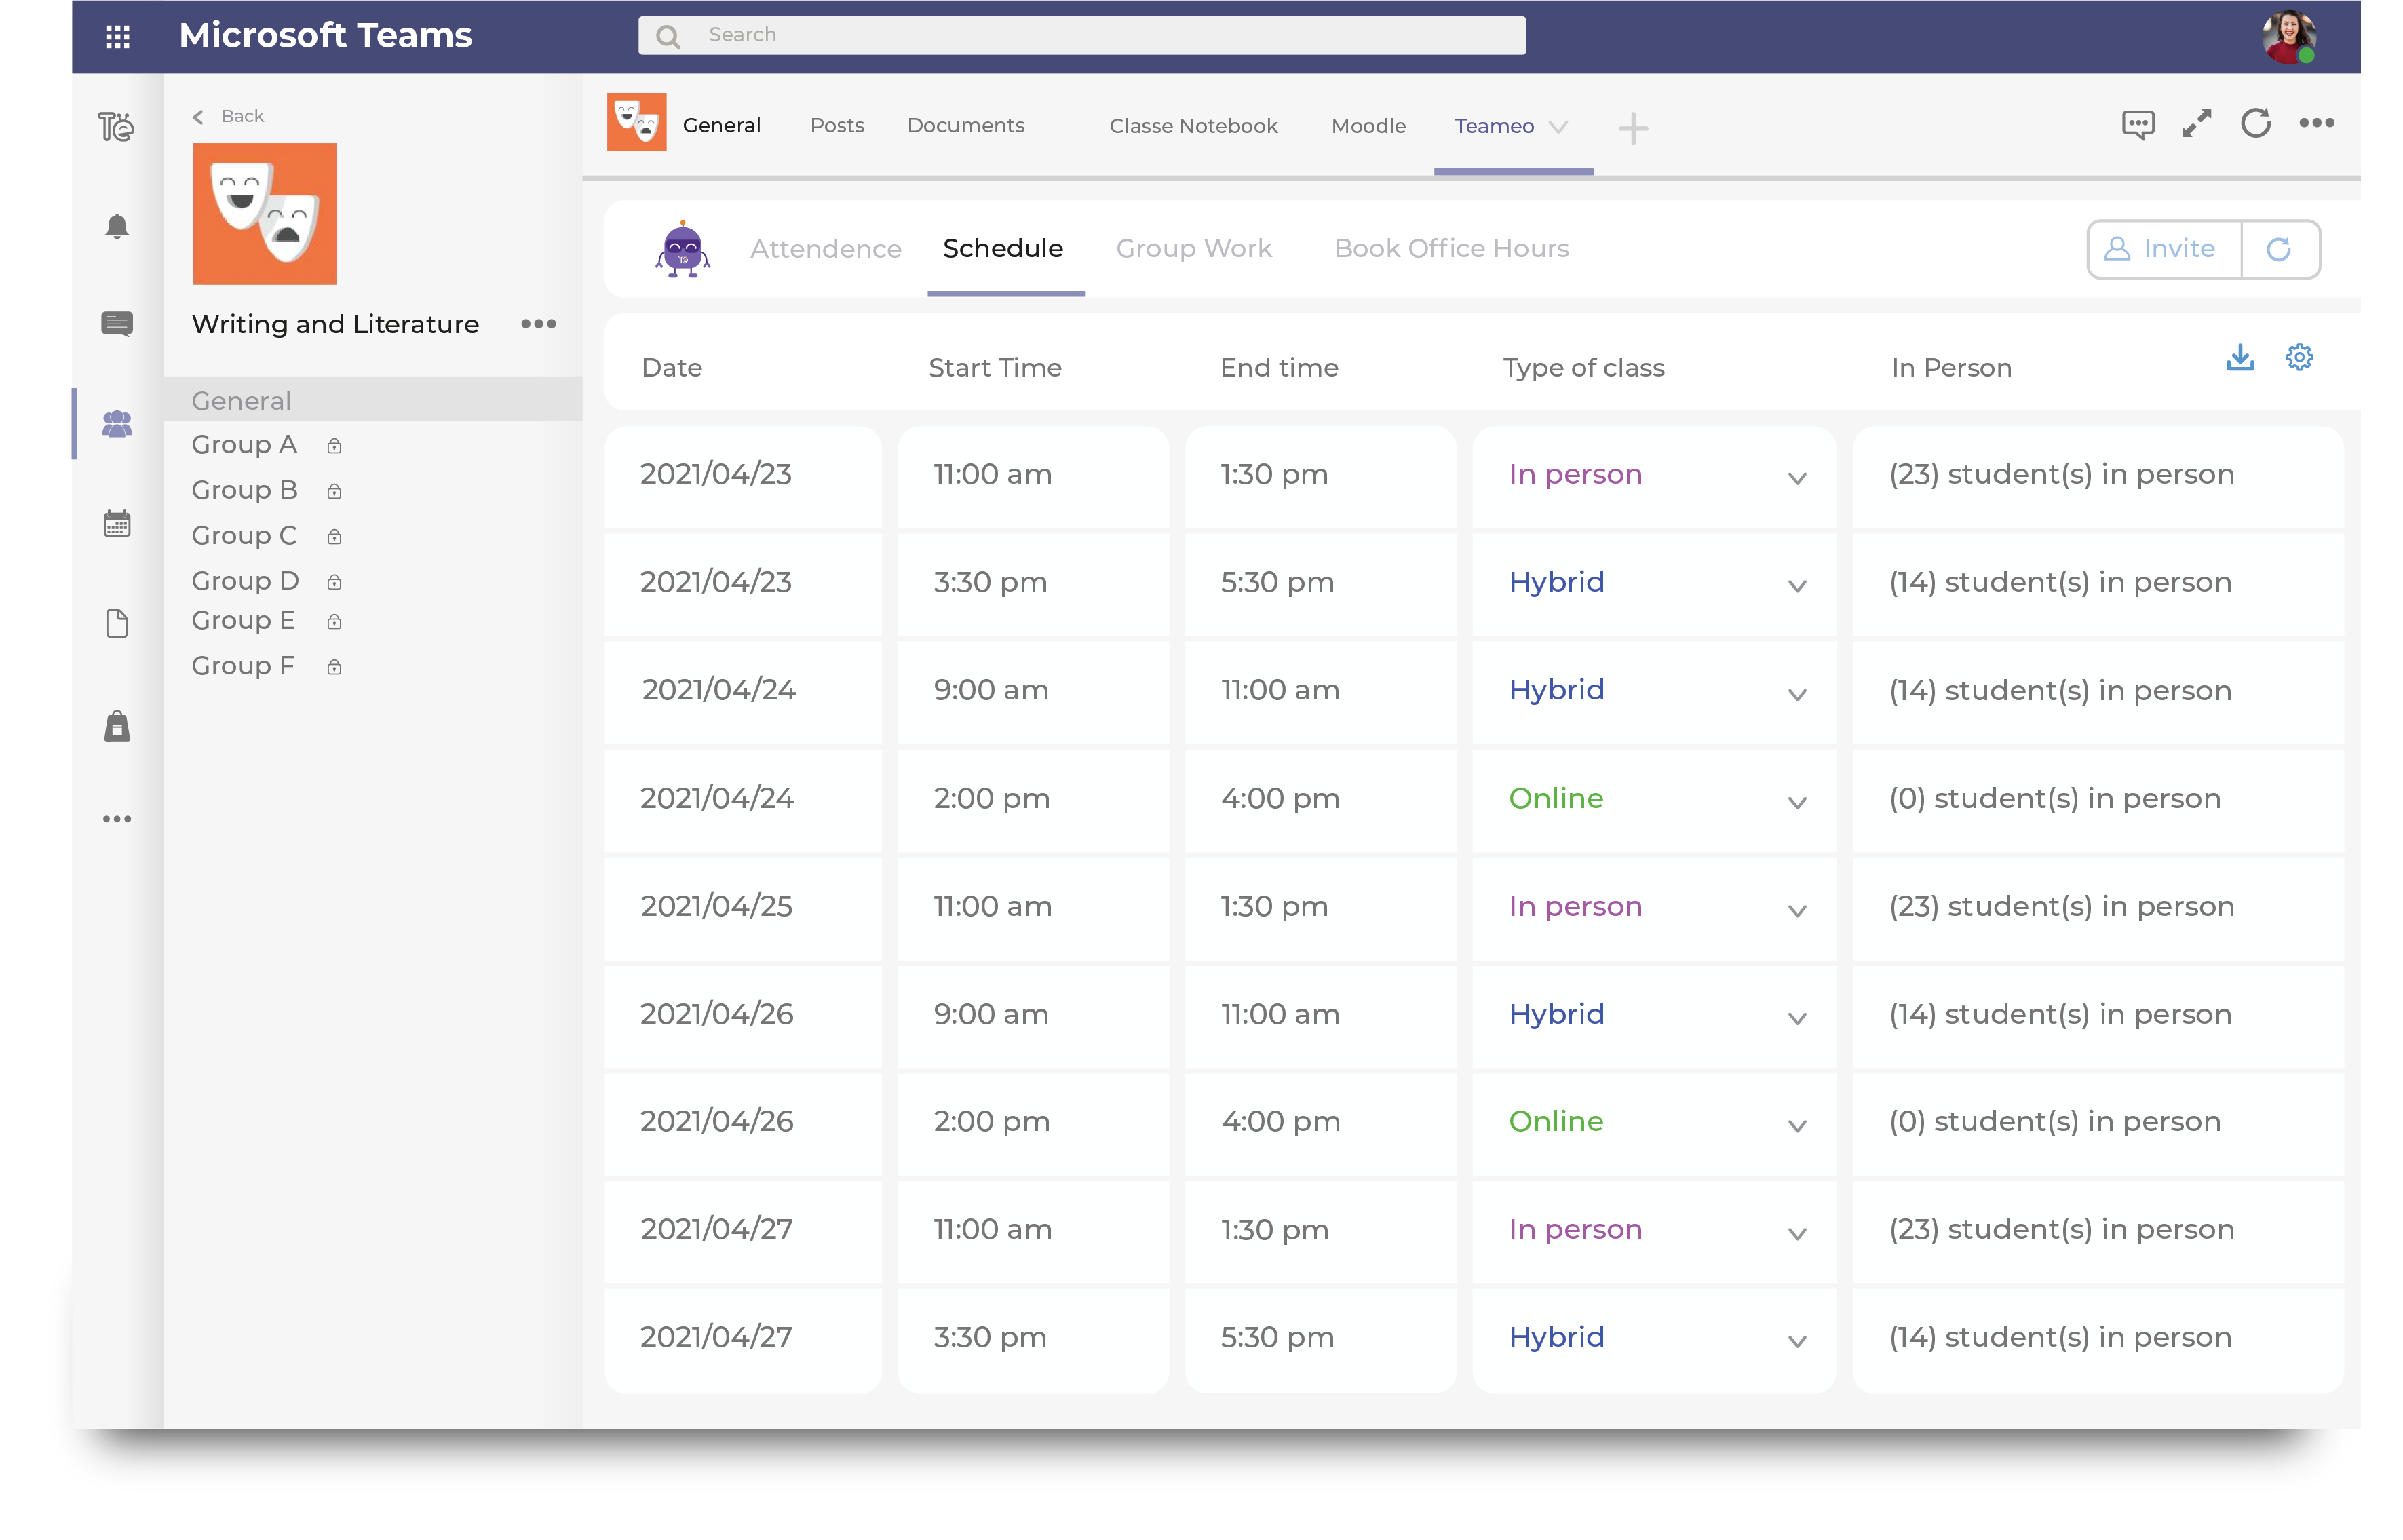Expand class type dropdown for 2021/04/23 11:00 am
This screenshot has width=2403, height=1540.
[1797, 479]
